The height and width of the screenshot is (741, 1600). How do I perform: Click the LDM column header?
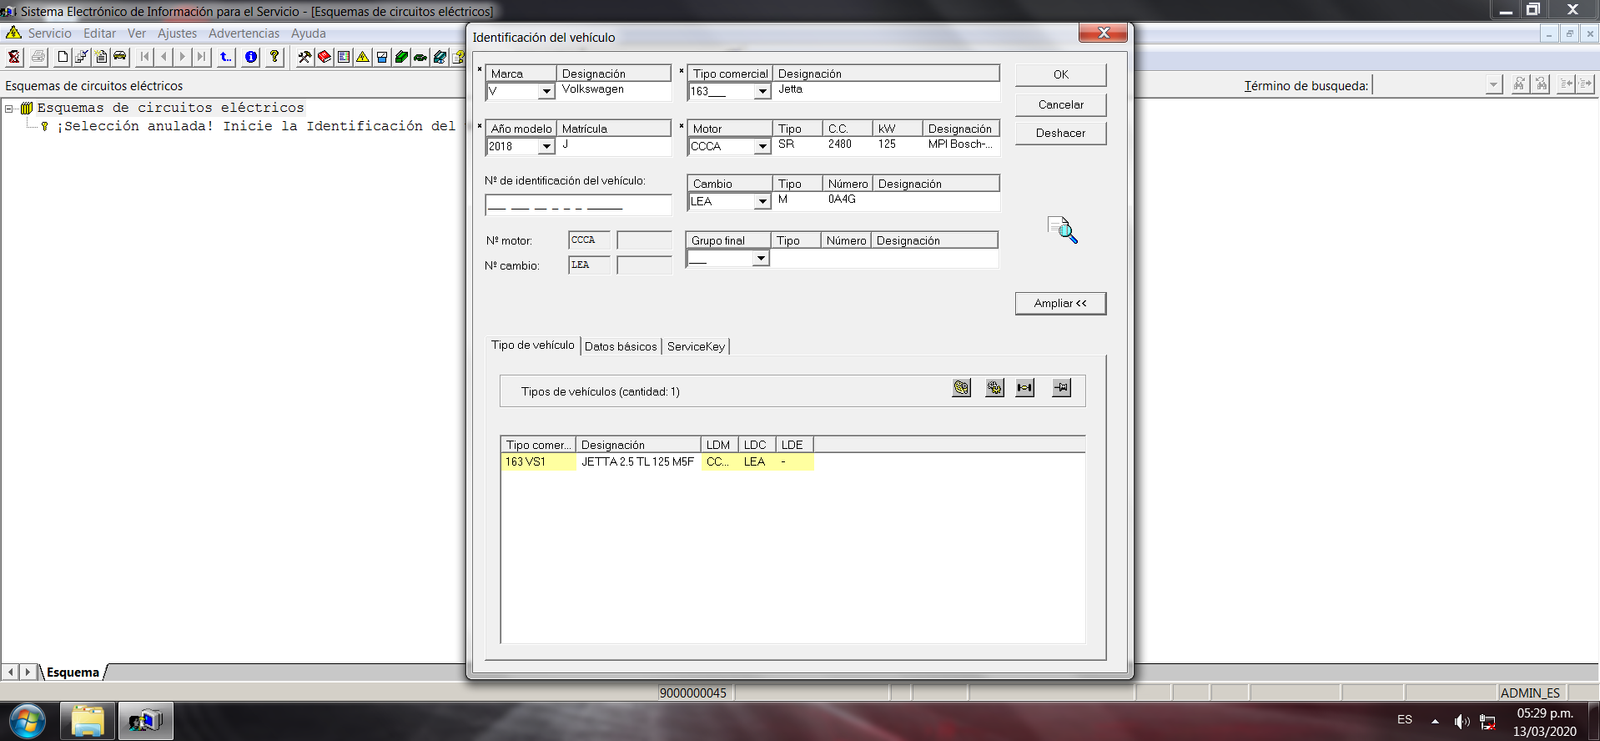[x=718, y=445]
